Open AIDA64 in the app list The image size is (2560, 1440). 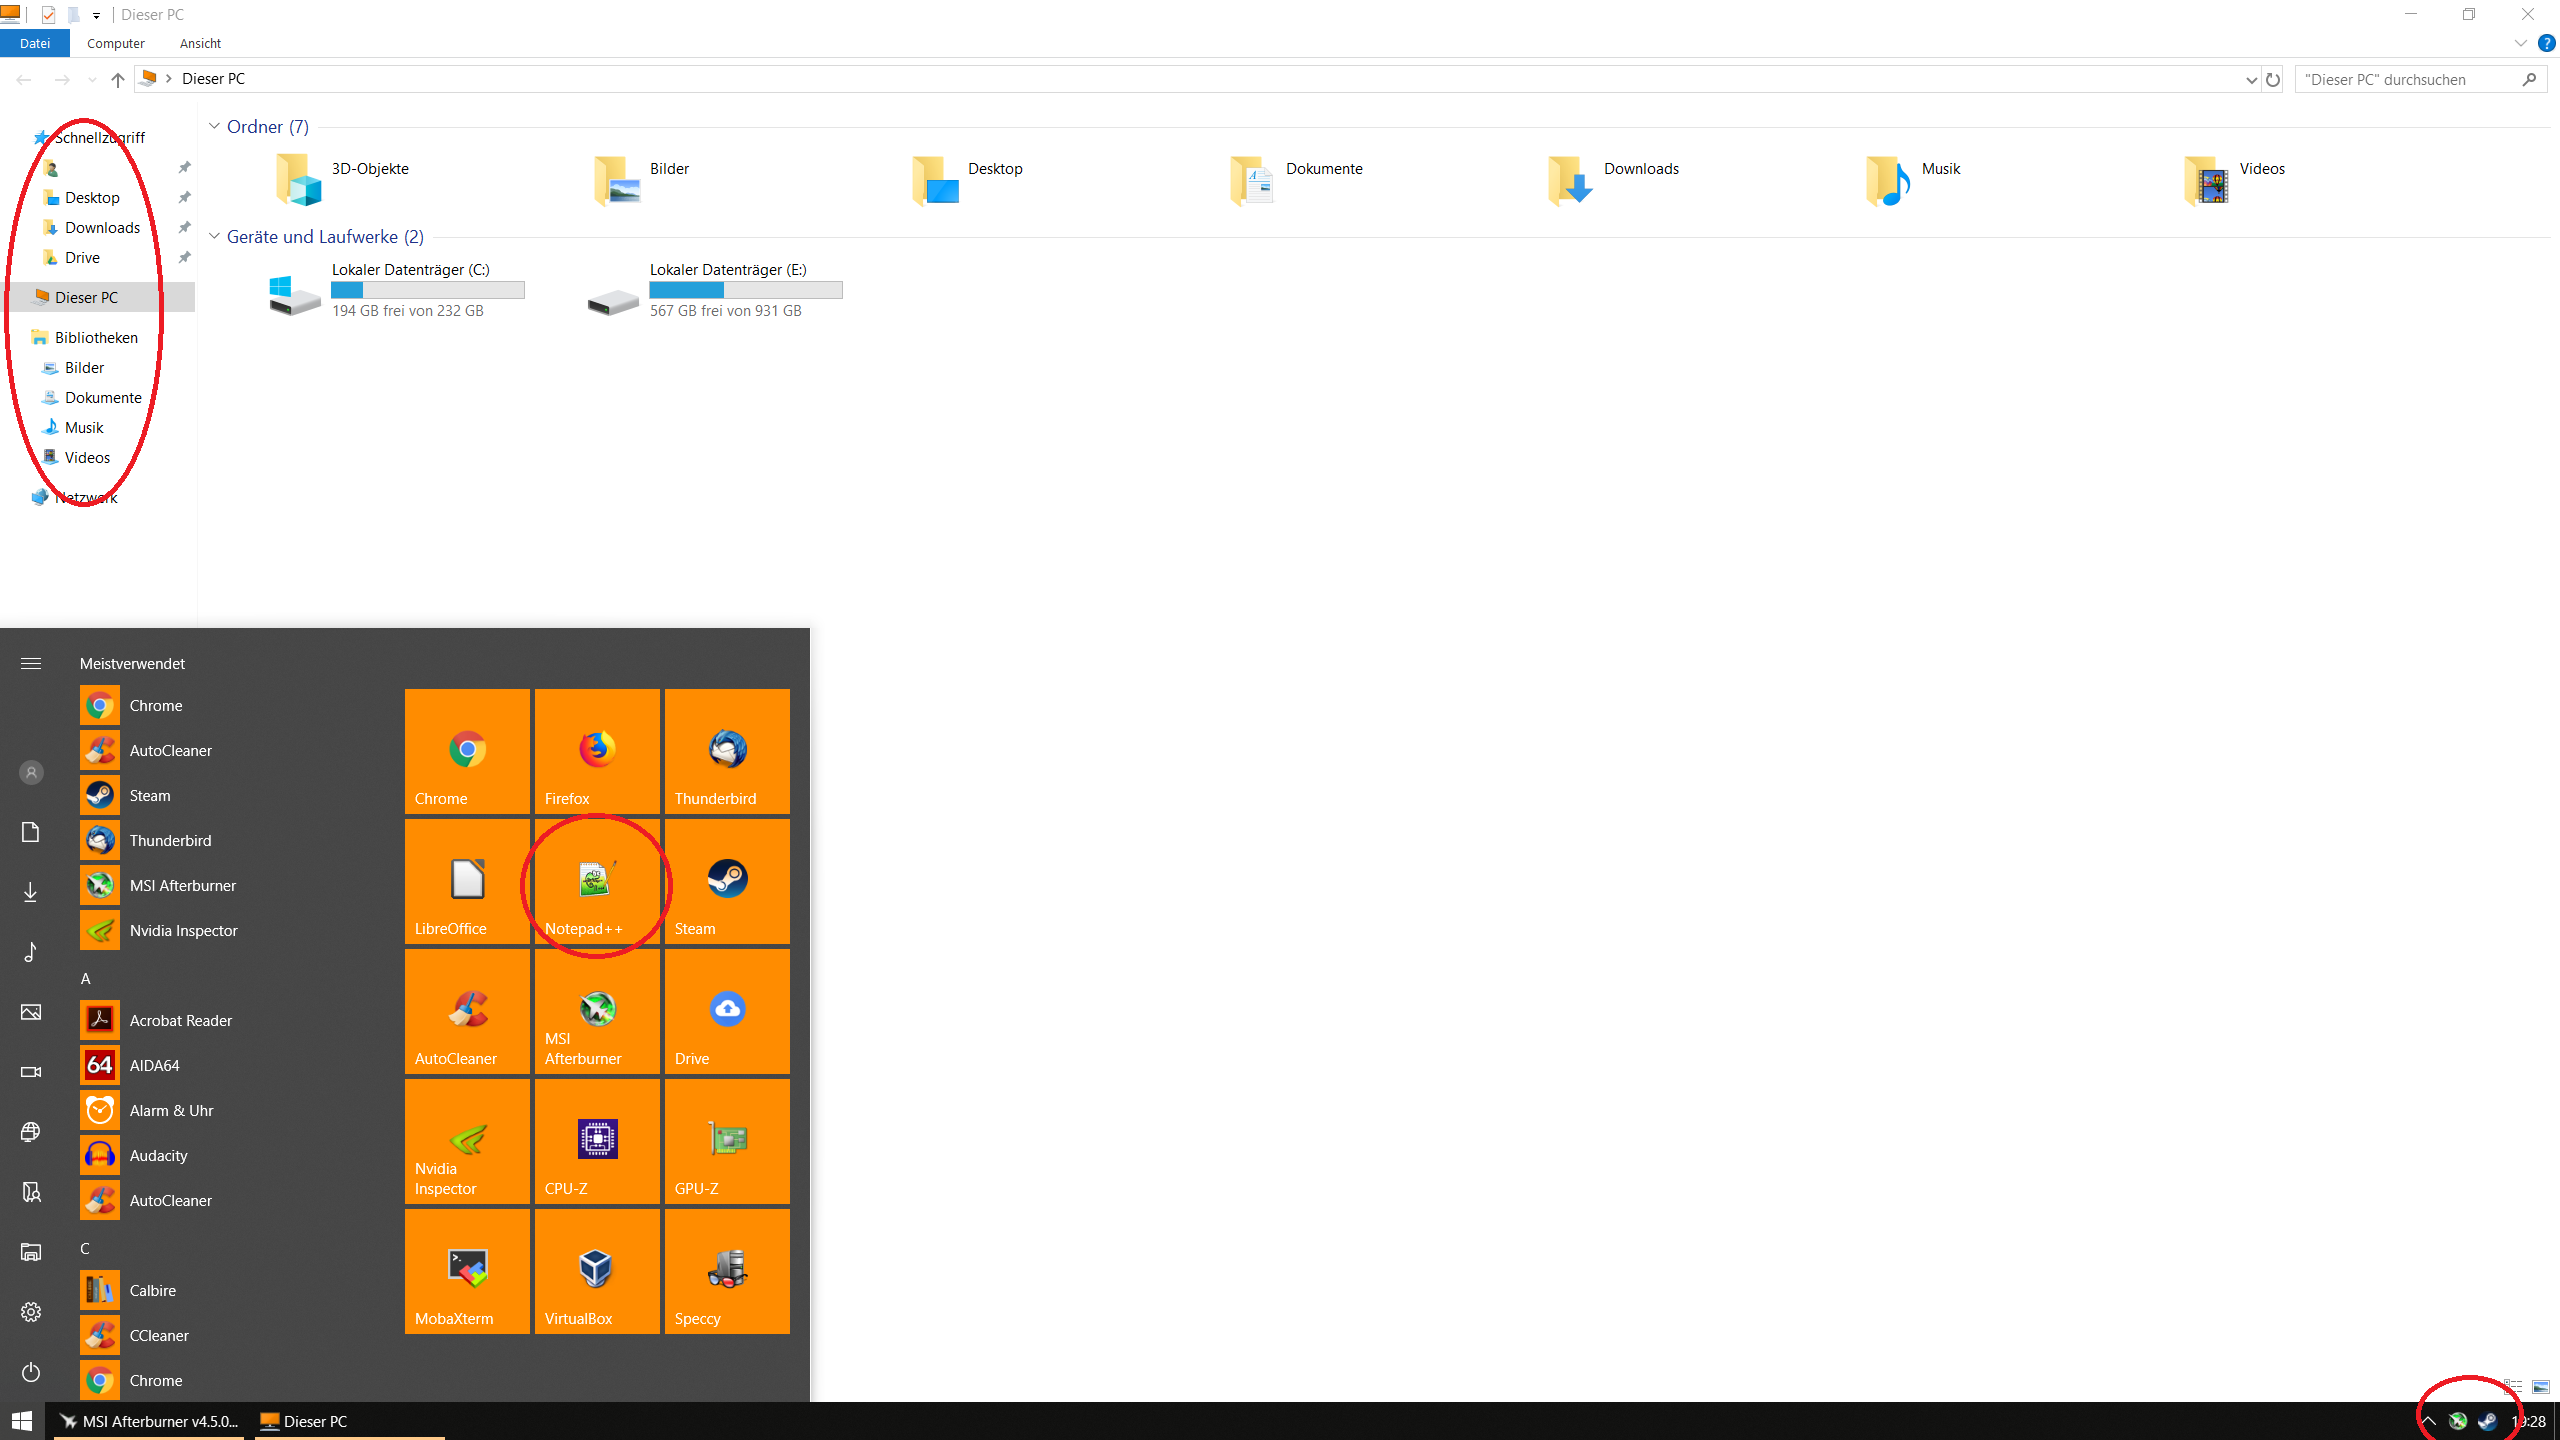[154, 1065]
